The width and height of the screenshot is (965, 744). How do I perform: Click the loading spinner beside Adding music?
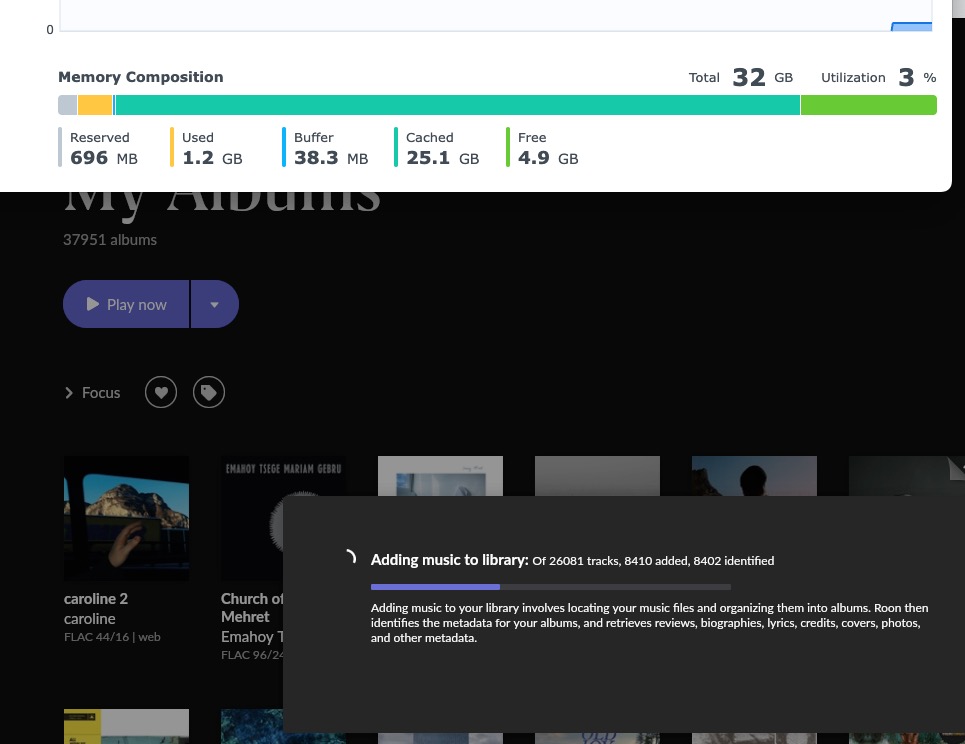(349, 558)
